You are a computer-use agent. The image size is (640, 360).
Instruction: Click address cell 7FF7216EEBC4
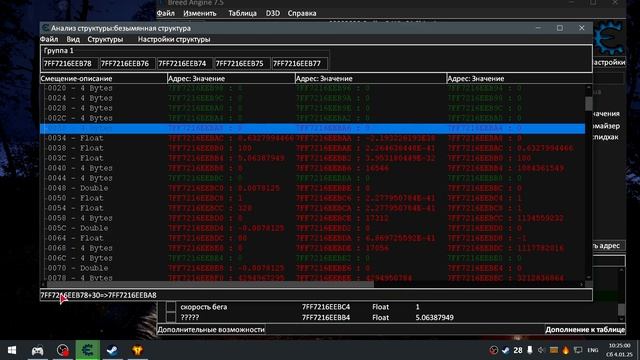tap(326, 307)
